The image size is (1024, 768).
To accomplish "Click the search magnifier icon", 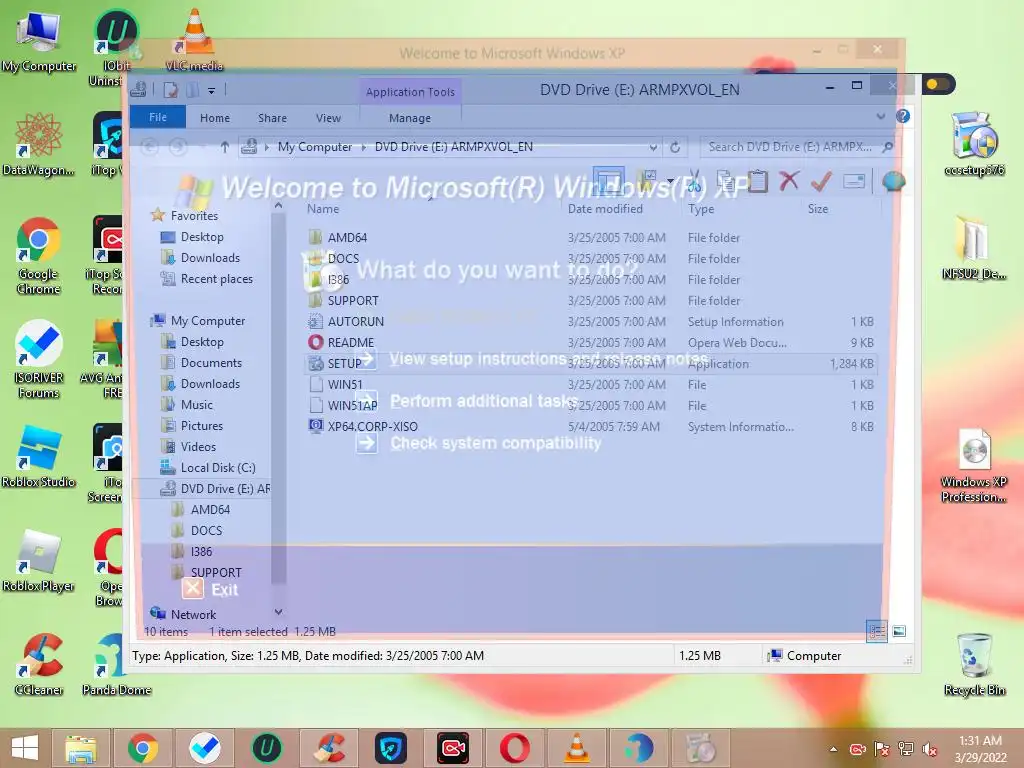I will 887,147.
